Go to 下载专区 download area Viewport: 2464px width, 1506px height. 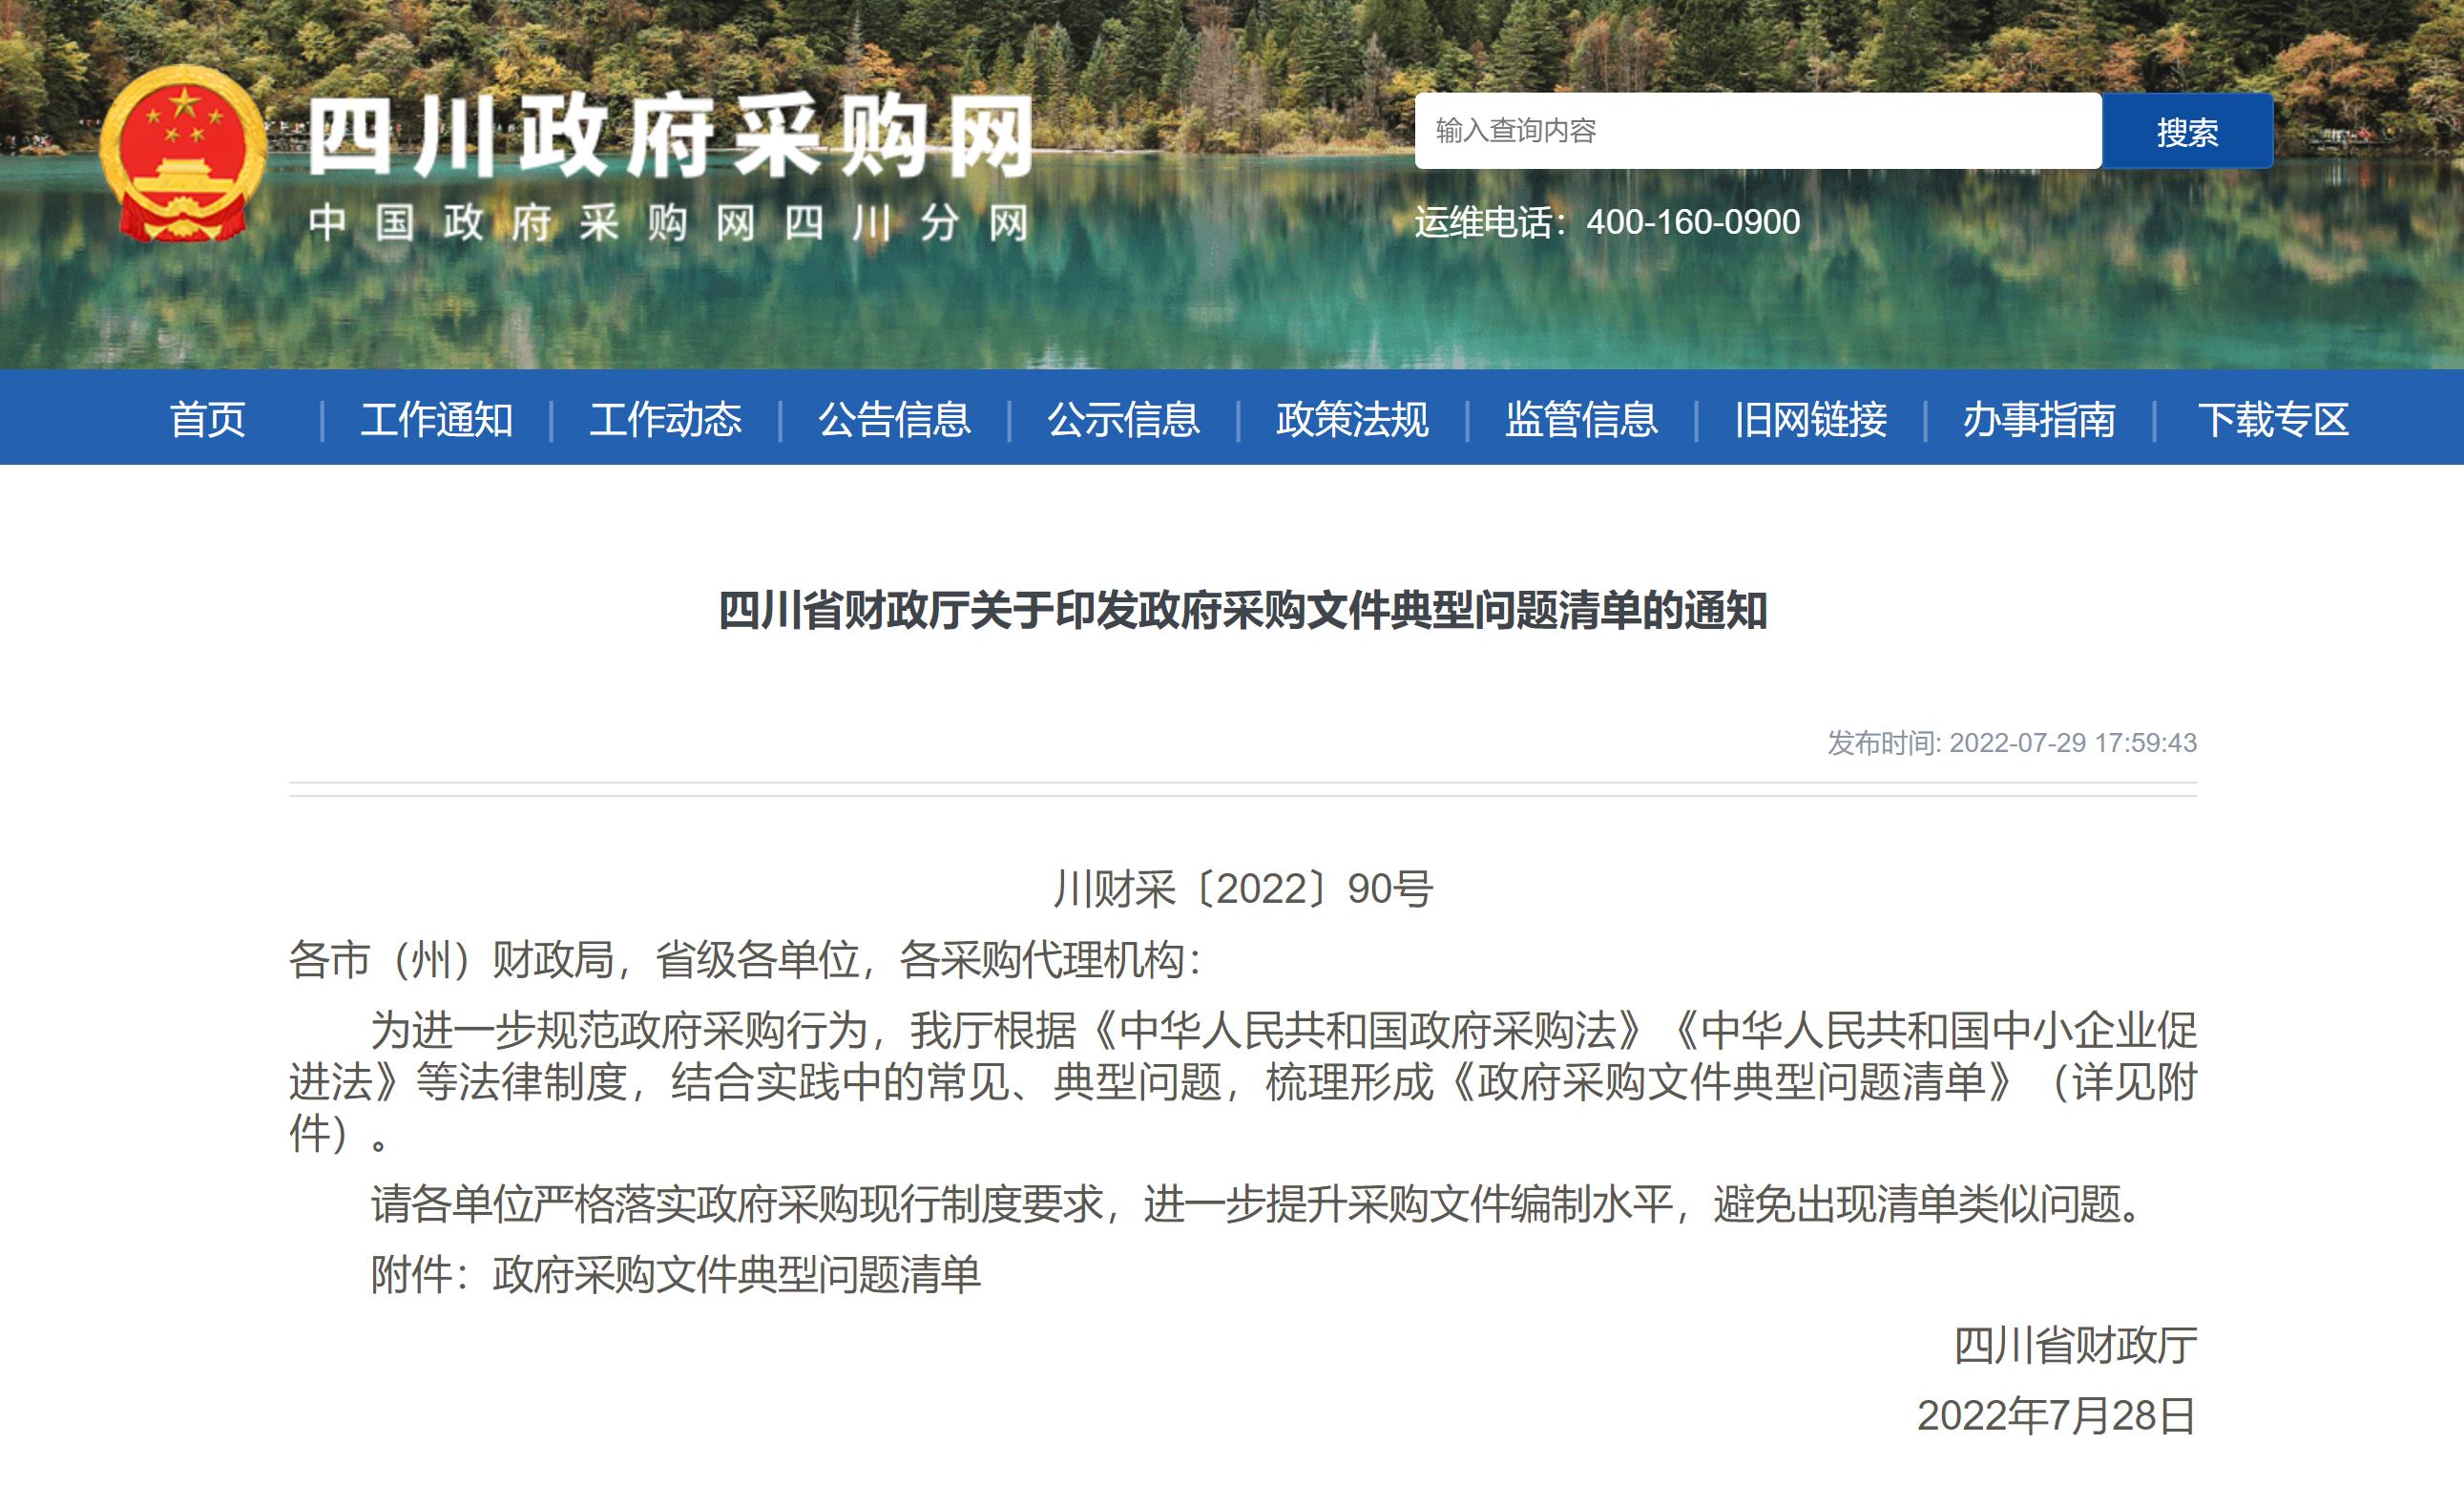pos(2272,419)
